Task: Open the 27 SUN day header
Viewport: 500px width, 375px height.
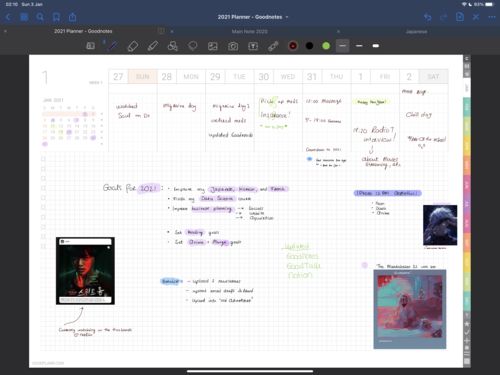Action: point(133,77)
